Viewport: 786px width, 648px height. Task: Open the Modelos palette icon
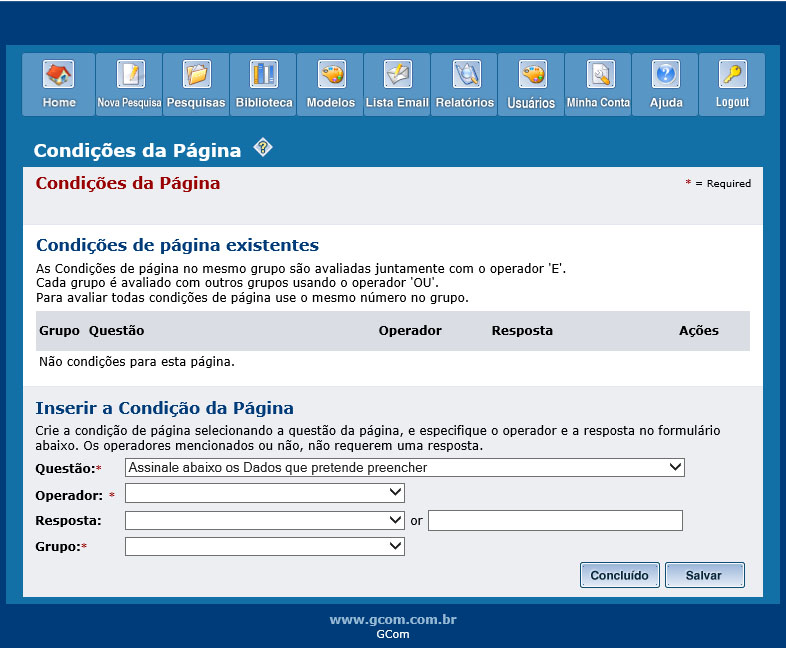pos(331,75)
